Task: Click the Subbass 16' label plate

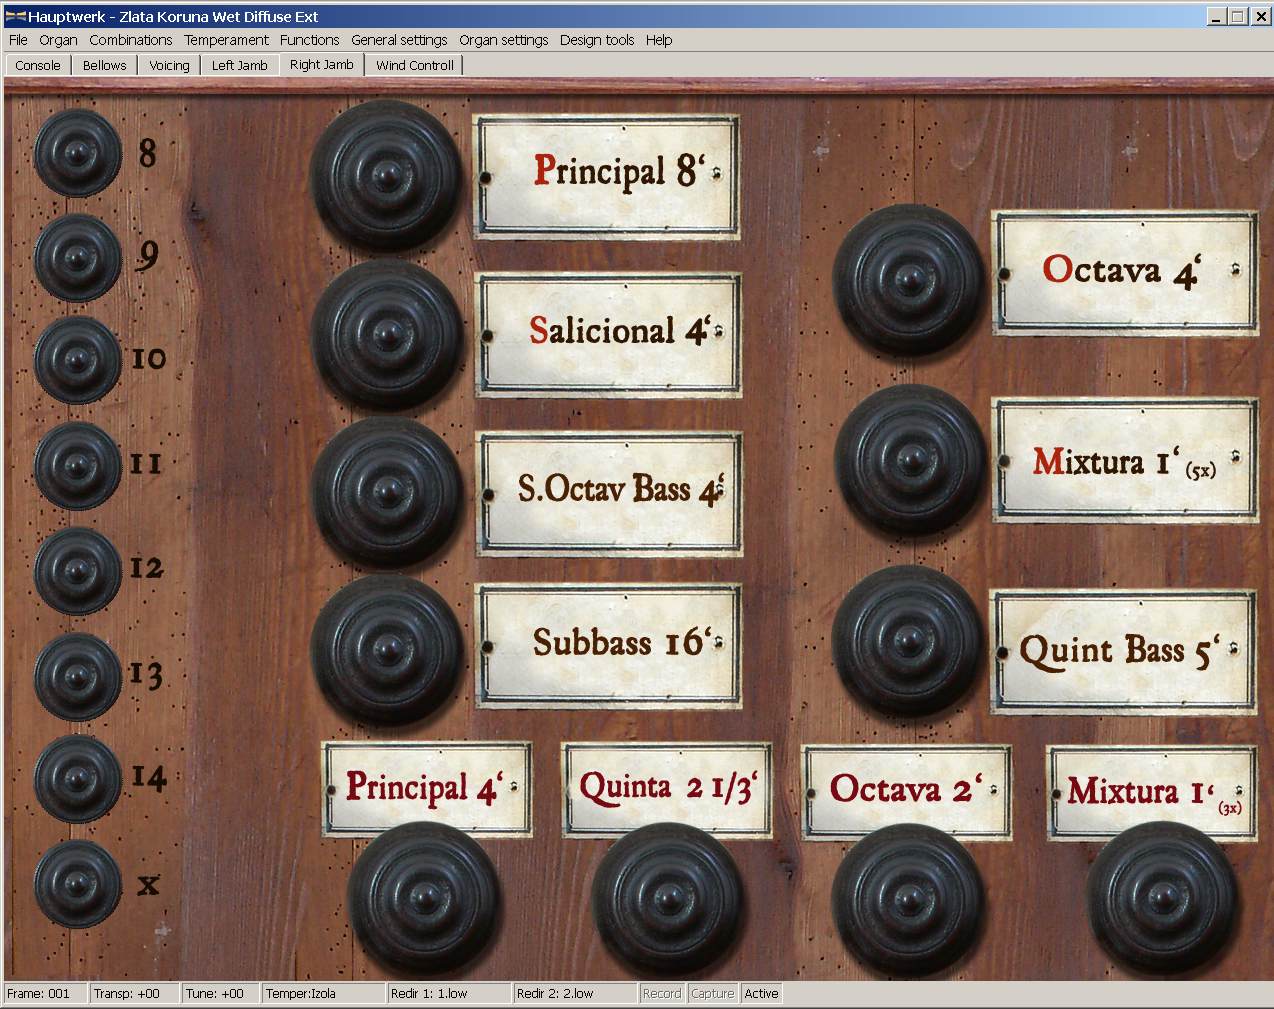Action: click(610, 645)
